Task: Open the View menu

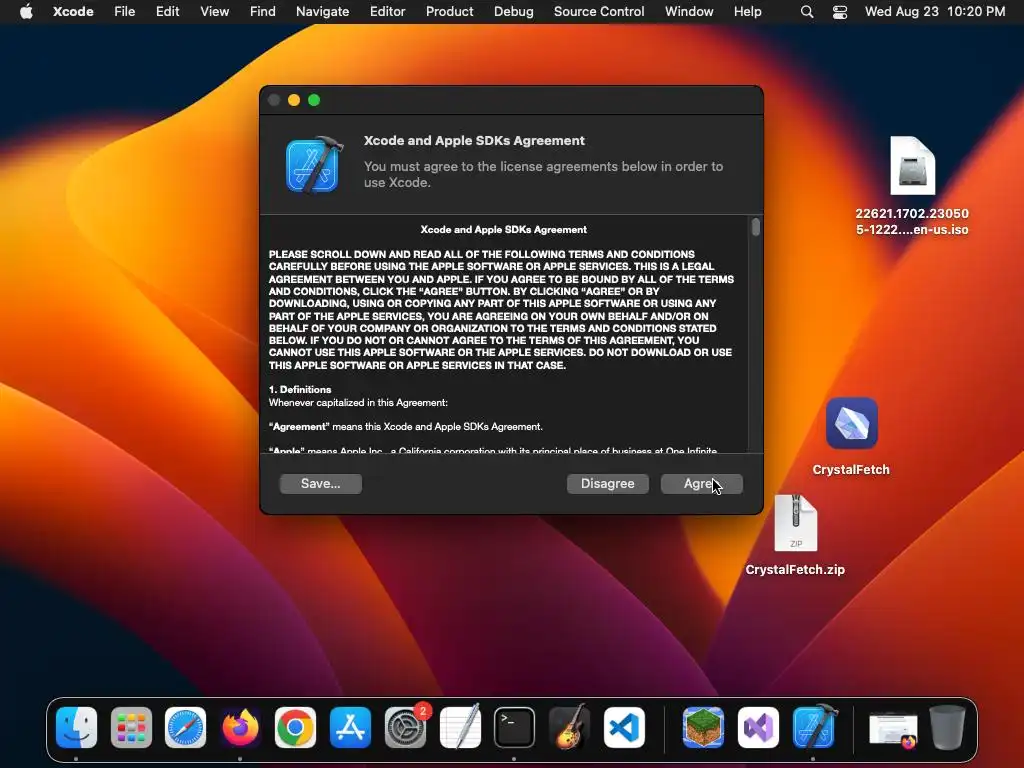Action: 214,11
